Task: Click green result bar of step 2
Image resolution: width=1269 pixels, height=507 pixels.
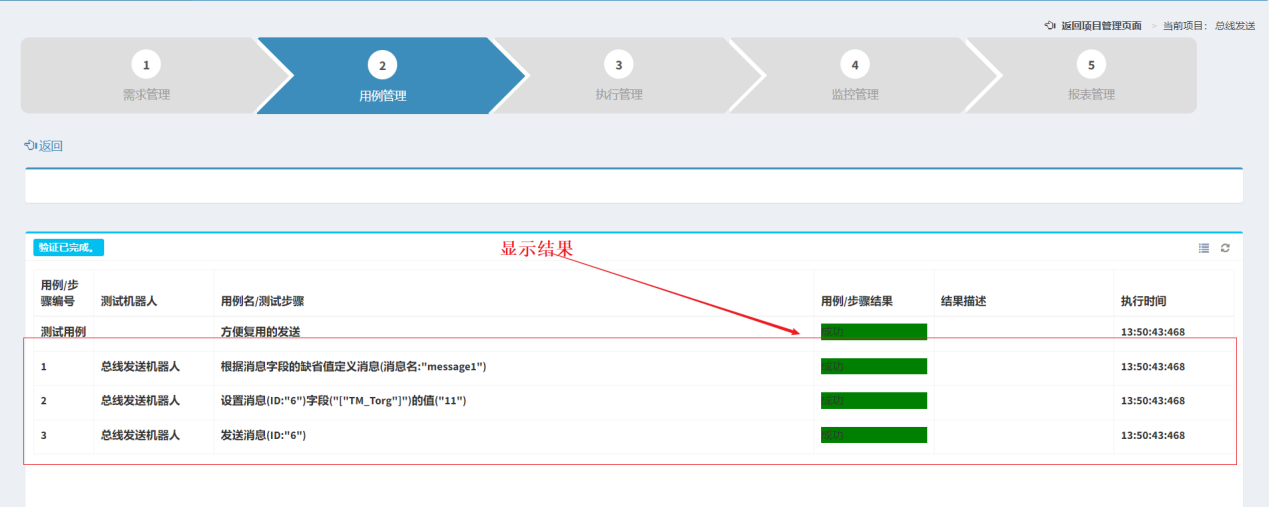Action: tap(874, 401)
